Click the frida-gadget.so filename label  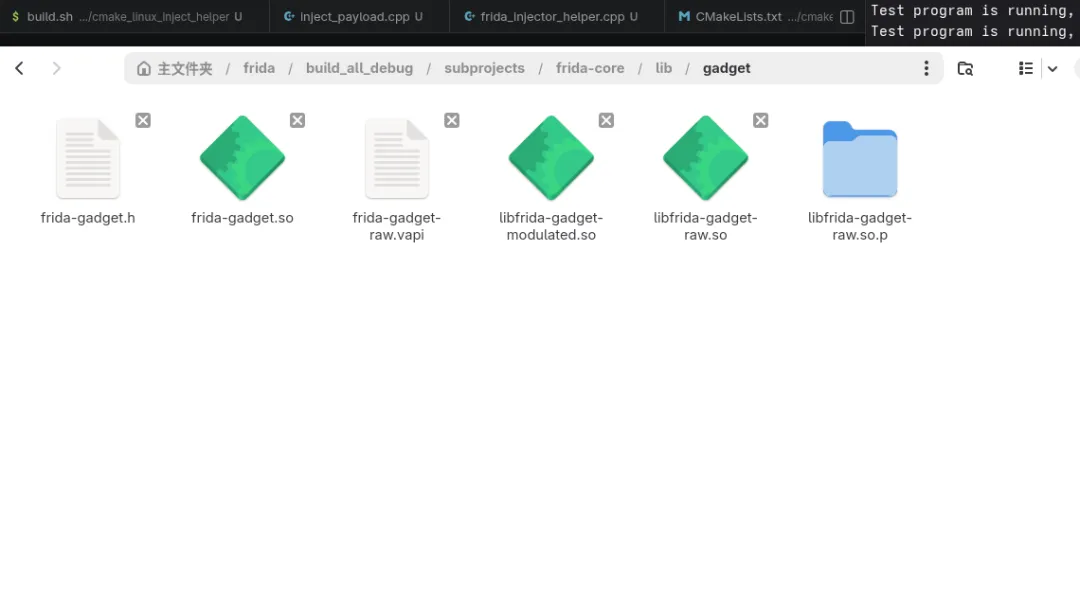pos(242,218)
